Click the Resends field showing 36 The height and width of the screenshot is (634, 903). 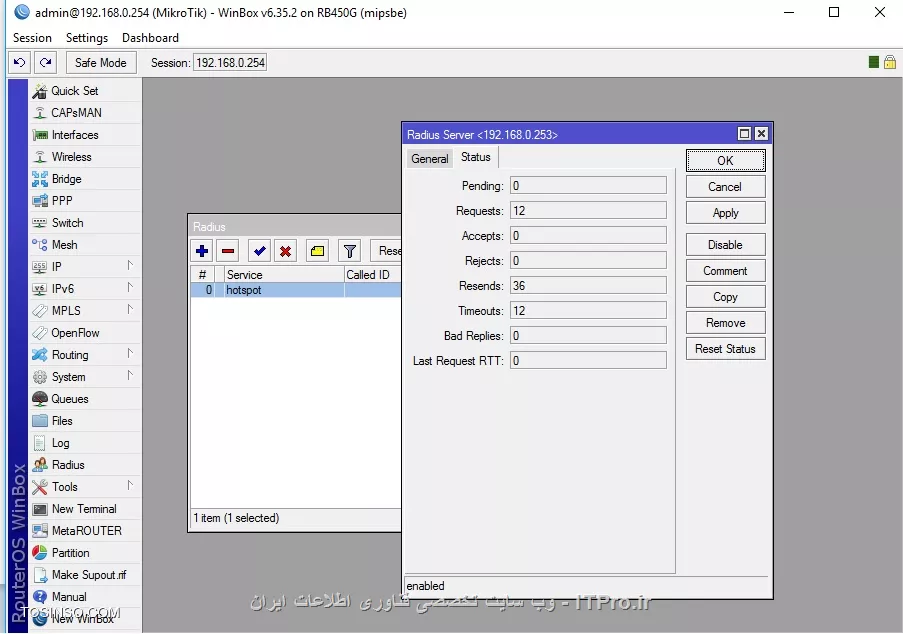pos(588,285)
